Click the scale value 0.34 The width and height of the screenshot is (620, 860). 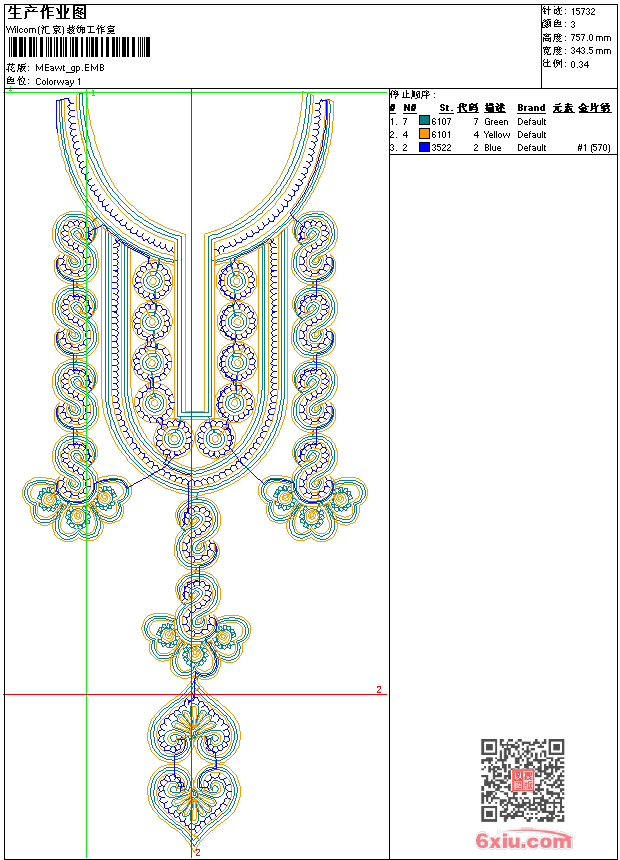click(x=579, y=64)
